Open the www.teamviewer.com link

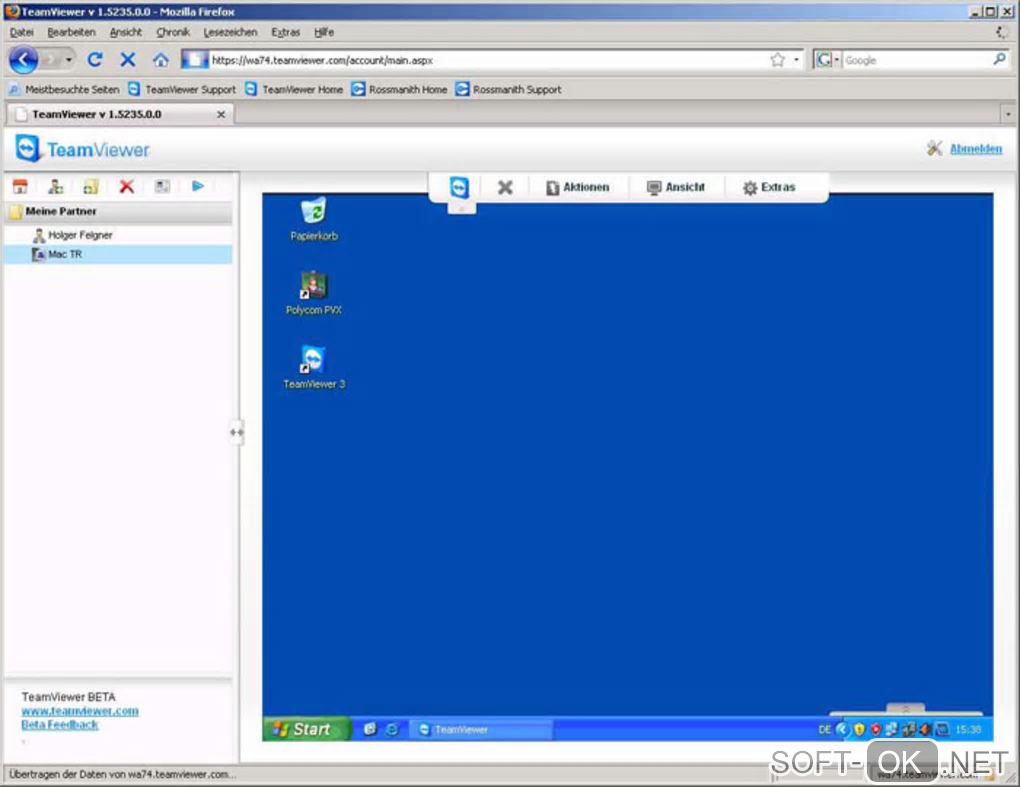(80, 711)
